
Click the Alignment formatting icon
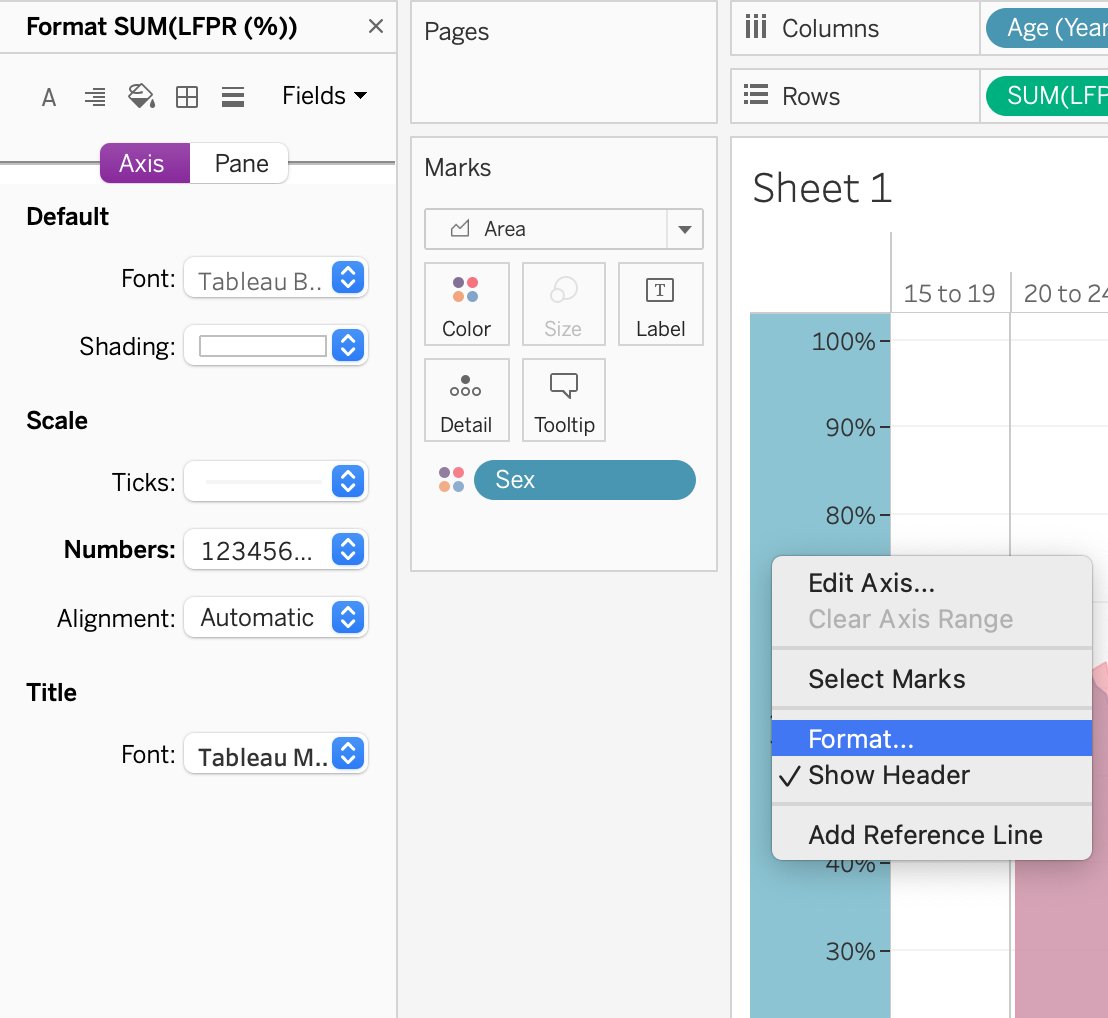[95, 97]
